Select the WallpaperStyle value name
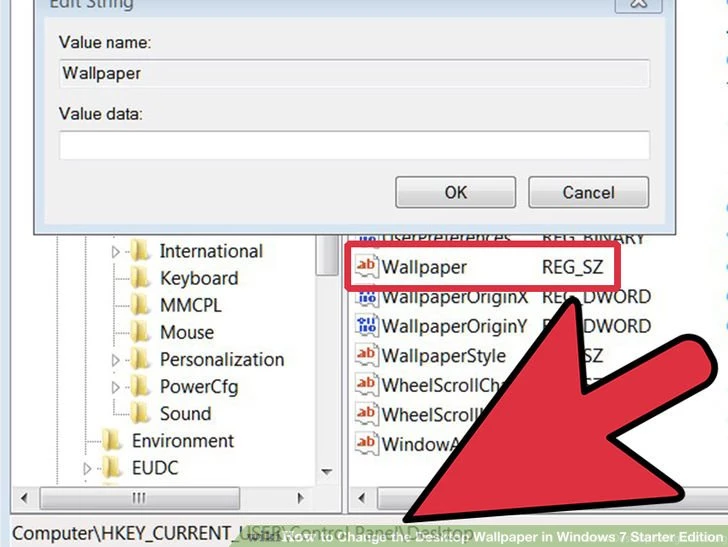 (x=443, y=356)
